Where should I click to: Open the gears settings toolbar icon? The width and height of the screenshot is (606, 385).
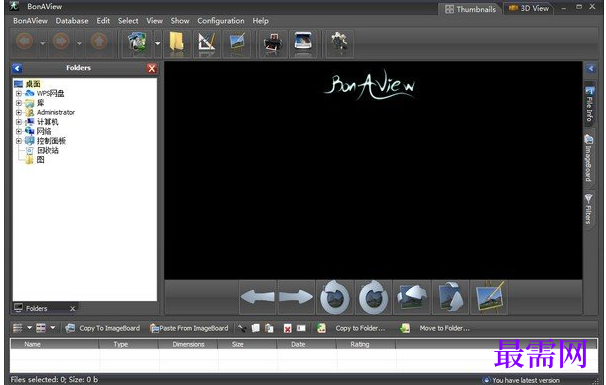(339, 42)
